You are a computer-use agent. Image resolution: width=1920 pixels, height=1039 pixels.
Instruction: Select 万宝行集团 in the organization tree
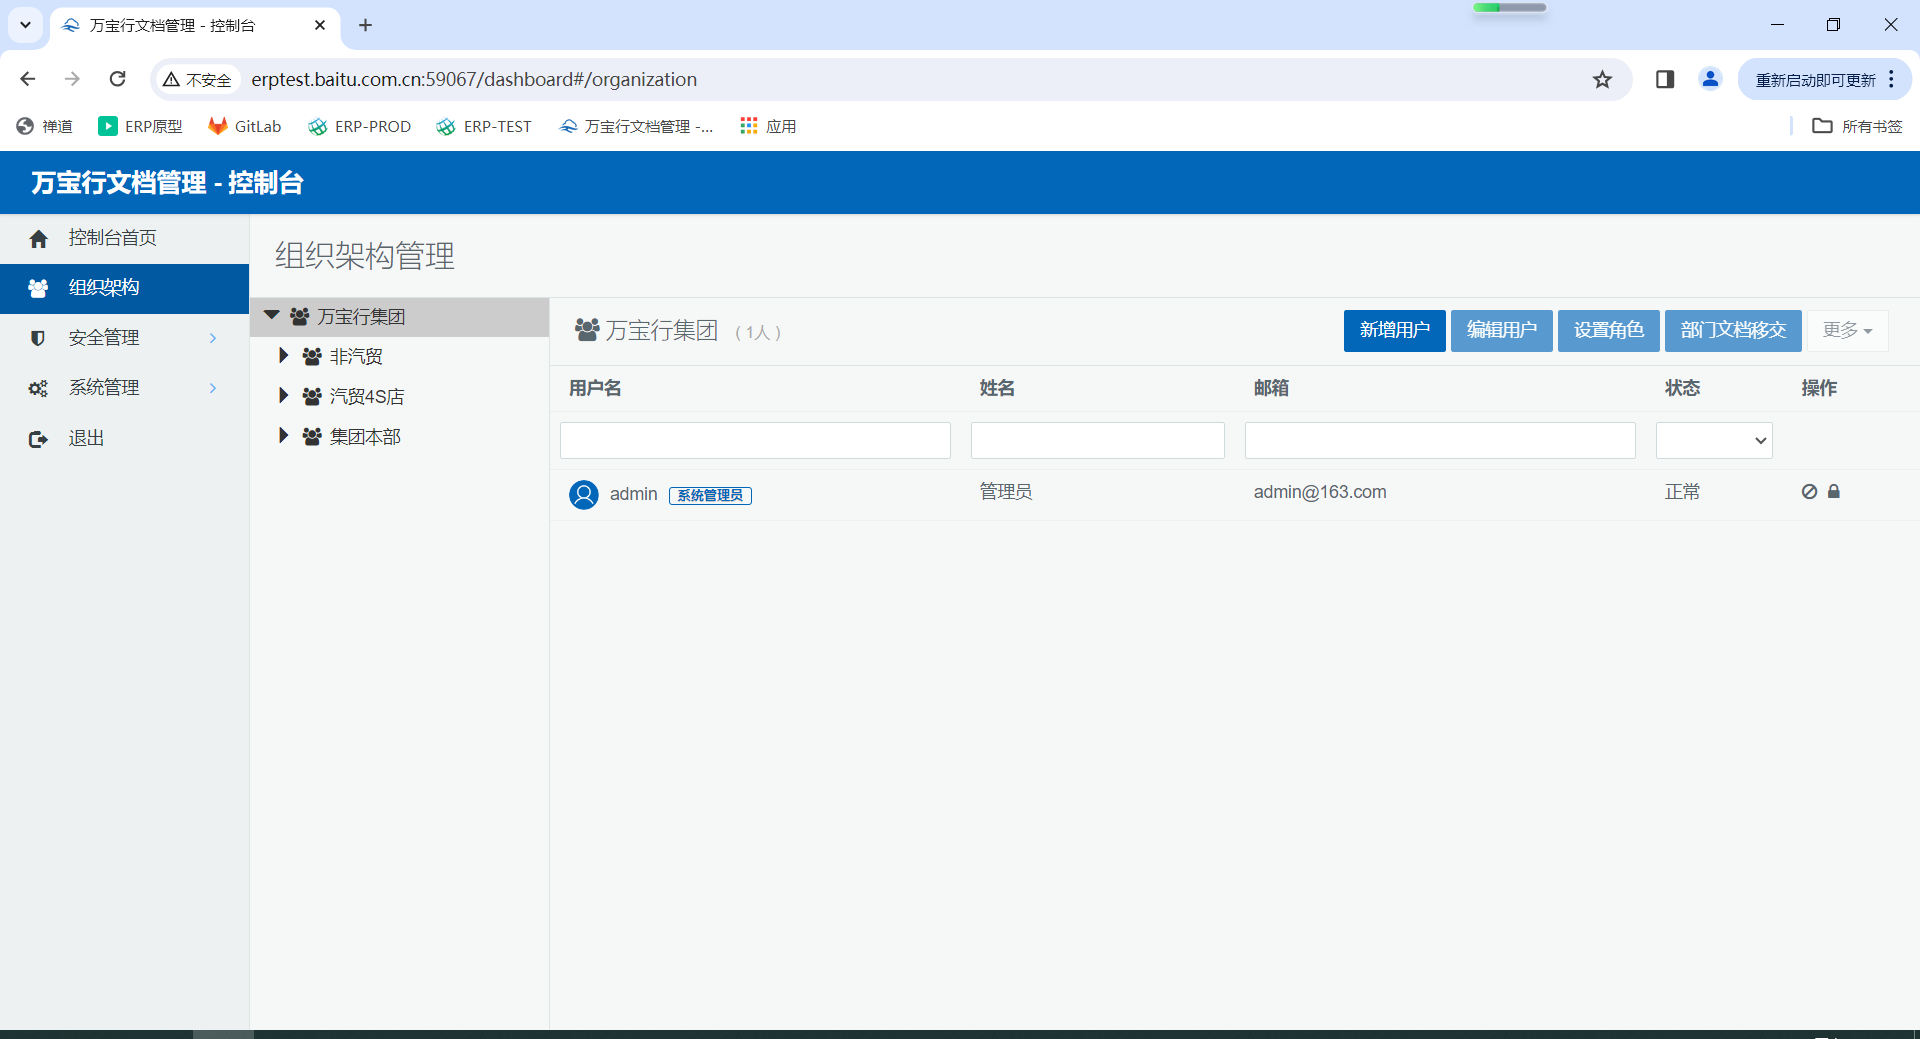click(361, 317)
